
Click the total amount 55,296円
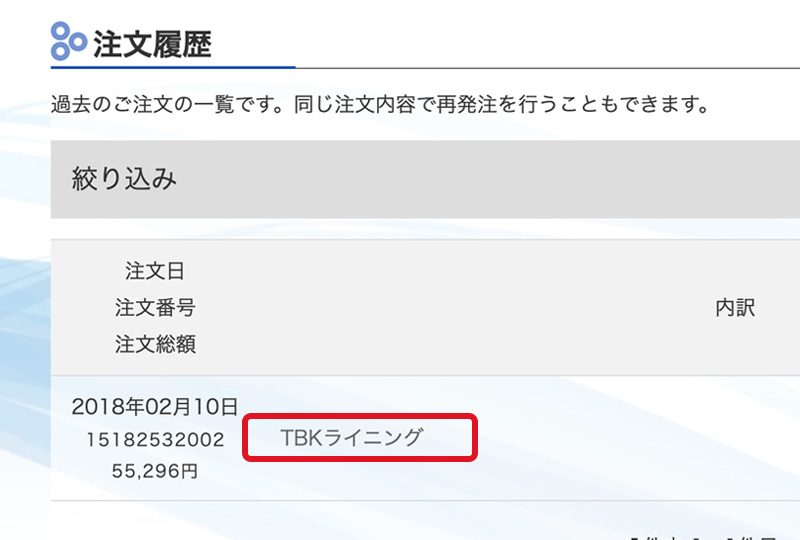[x=155, y=471]
